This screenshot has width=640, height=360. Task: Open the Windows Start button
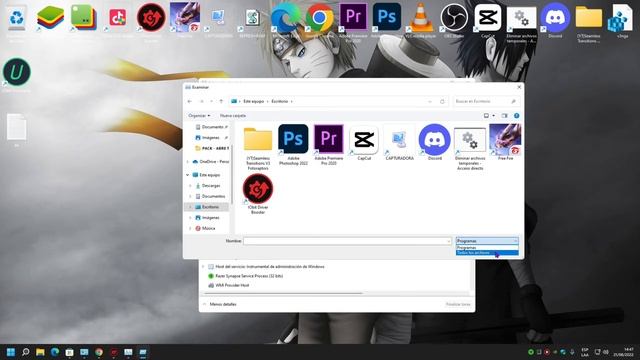point(11,352)
